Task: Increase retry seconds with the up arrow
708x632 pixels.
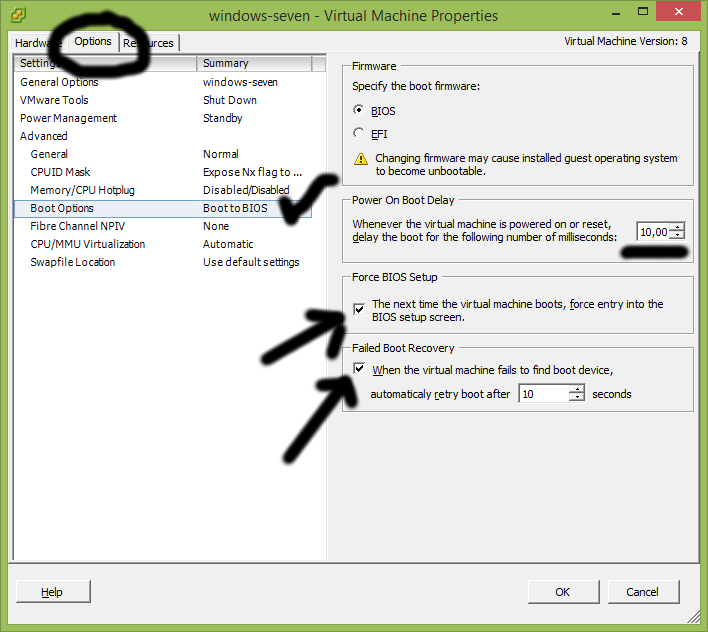Action: coord(577,389)
